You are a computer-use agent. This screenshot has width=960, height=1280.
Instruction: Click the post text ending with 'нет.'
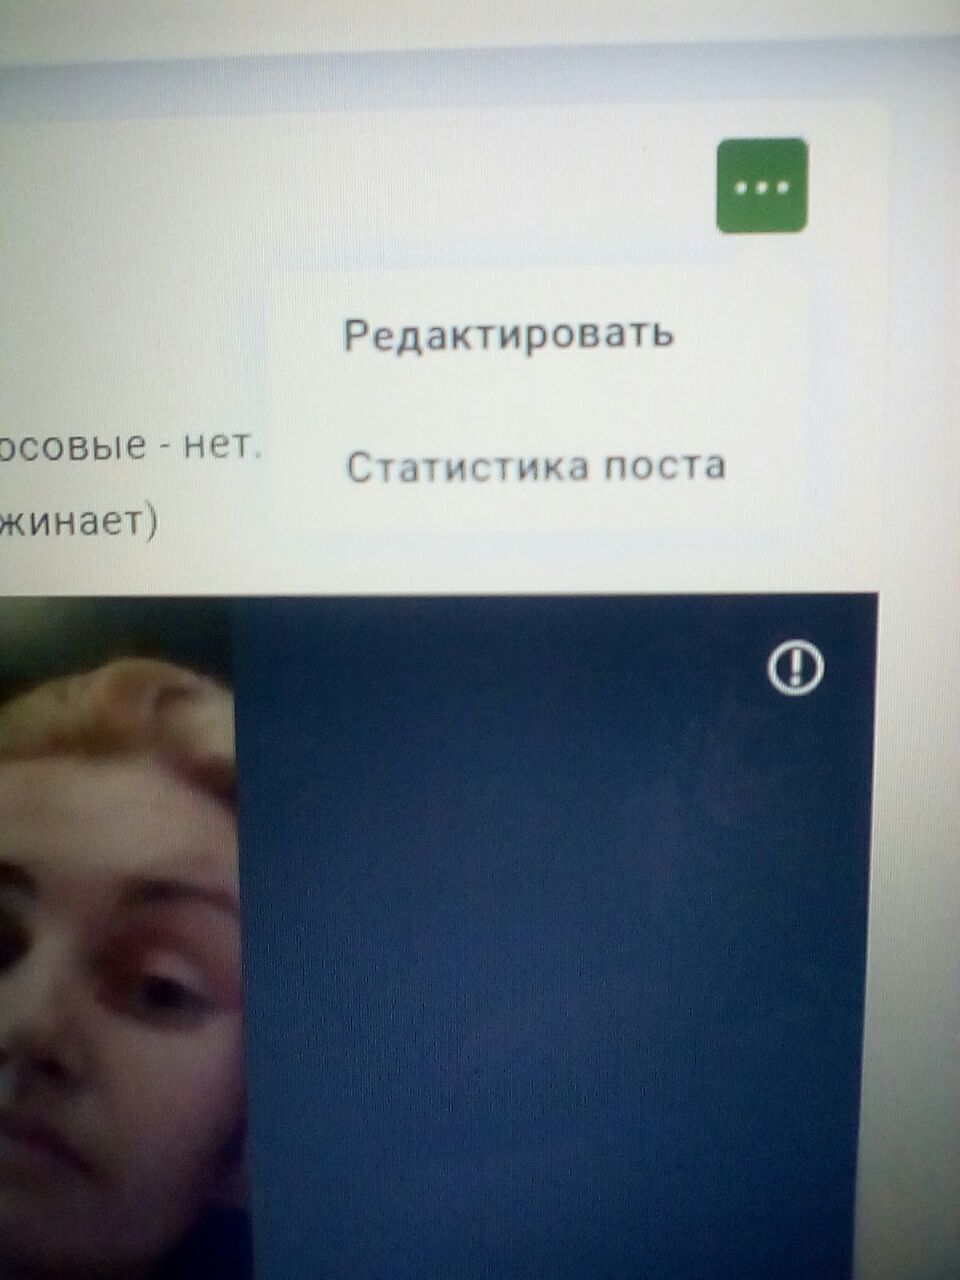point(130,445)
